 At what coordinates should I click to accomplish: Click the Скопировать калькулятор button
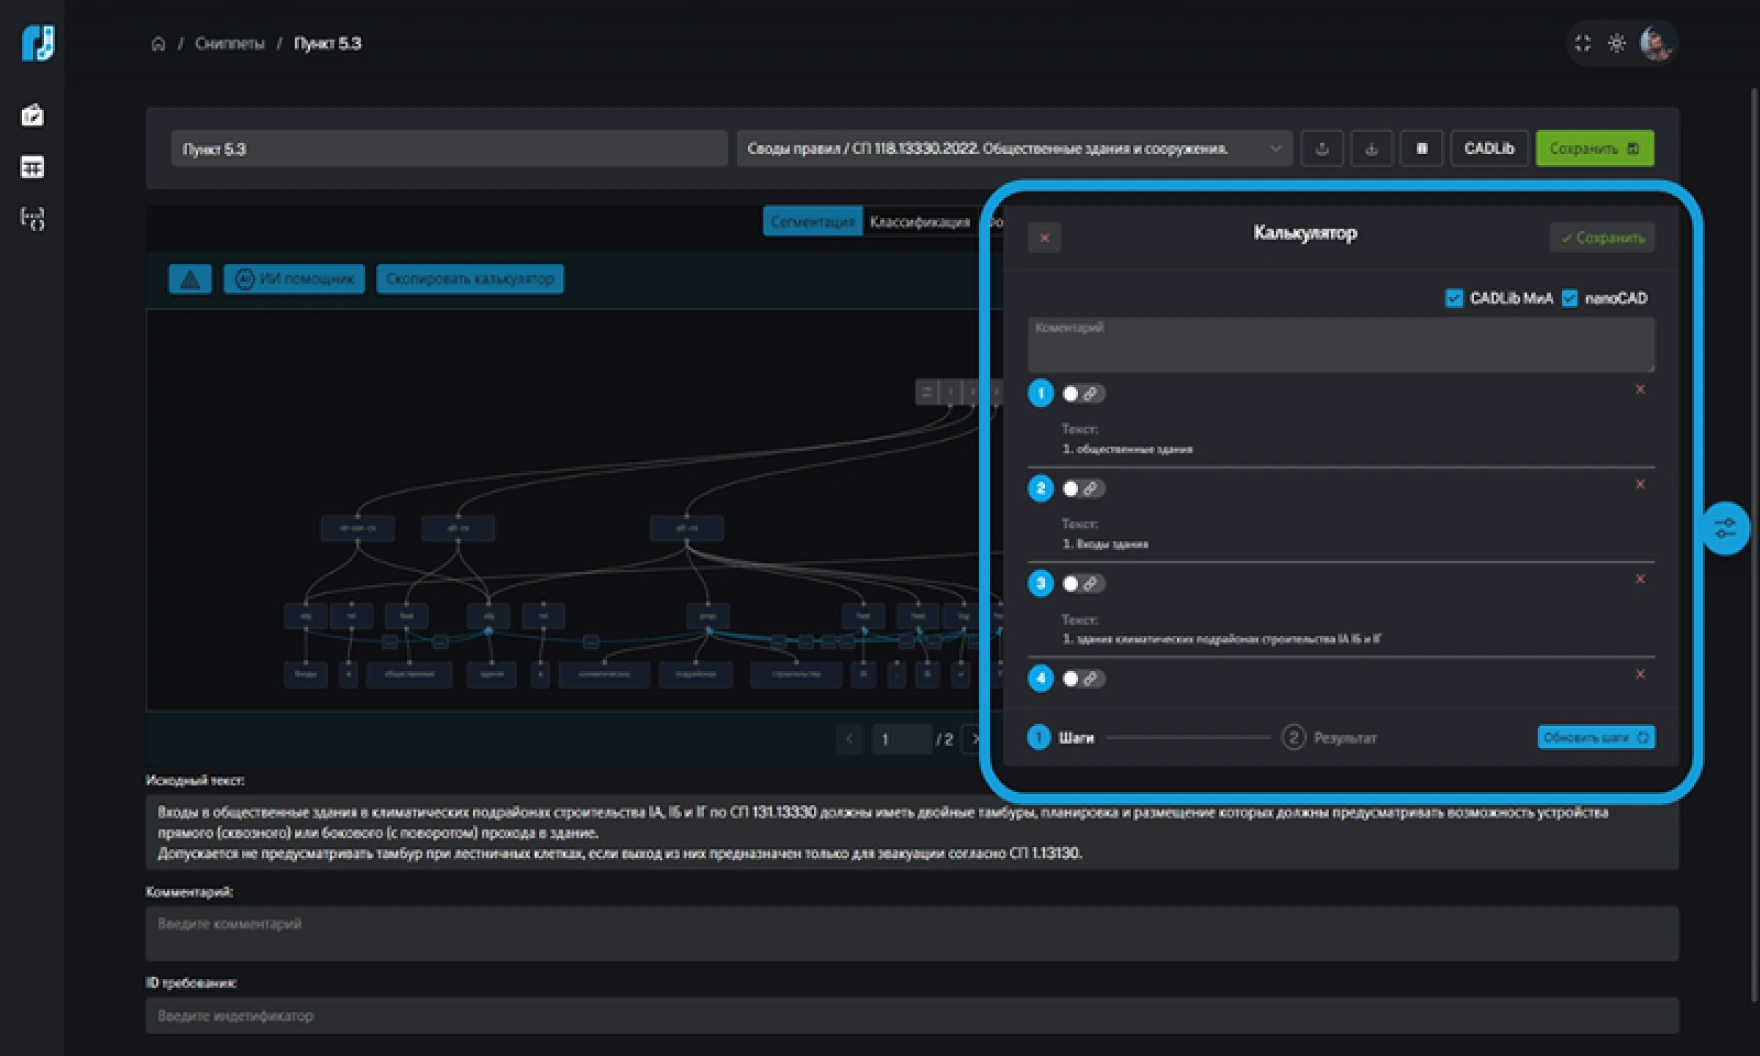coord(469,279)
